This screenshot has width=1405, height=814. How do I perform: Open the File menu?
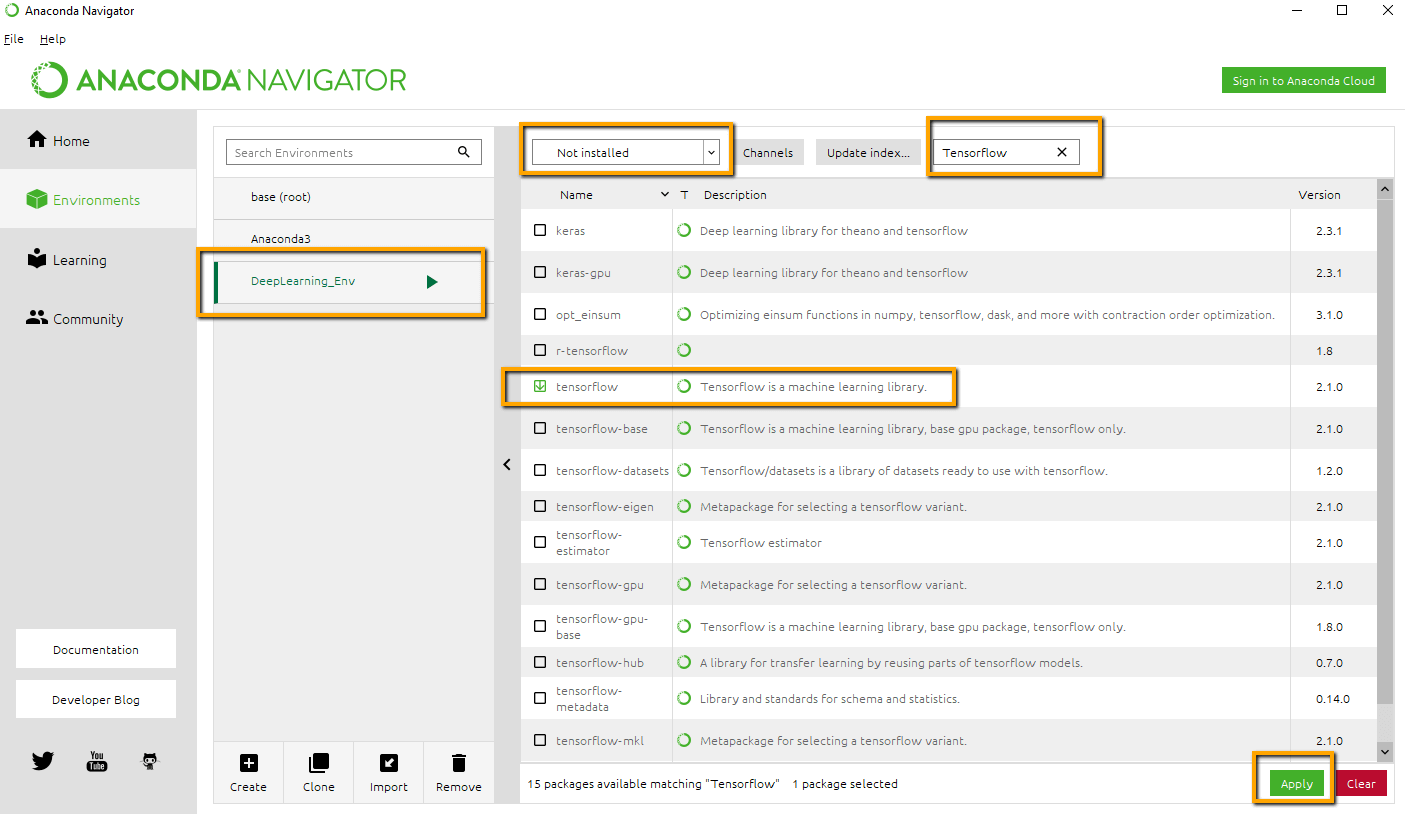[x=13, y=39]
